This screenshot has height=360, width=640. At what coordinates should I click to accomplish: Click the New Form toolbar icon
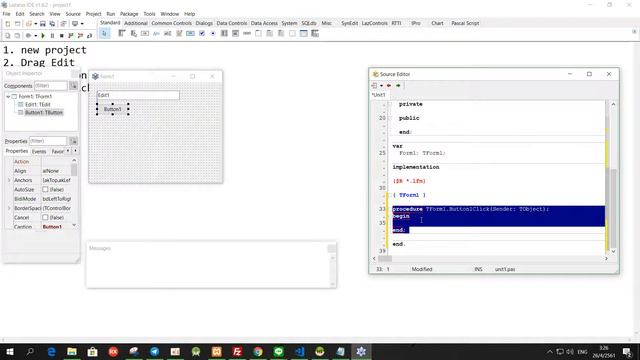pyautogui.click(x=17, y=24)
